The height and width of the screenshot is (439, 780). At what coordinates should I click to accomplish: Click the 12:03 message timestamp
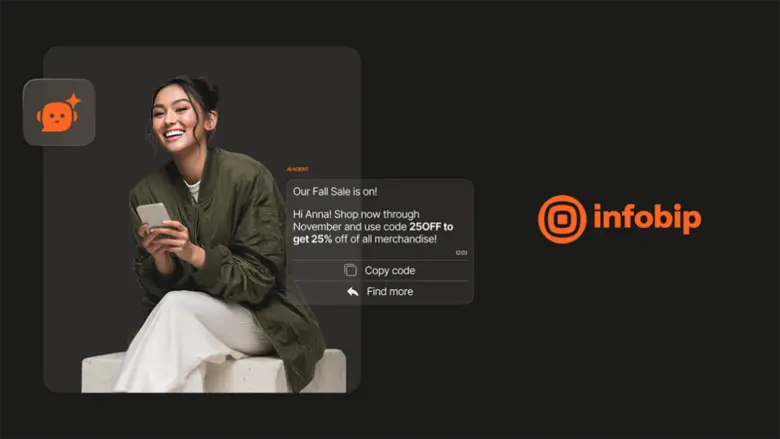pos(461,253)
